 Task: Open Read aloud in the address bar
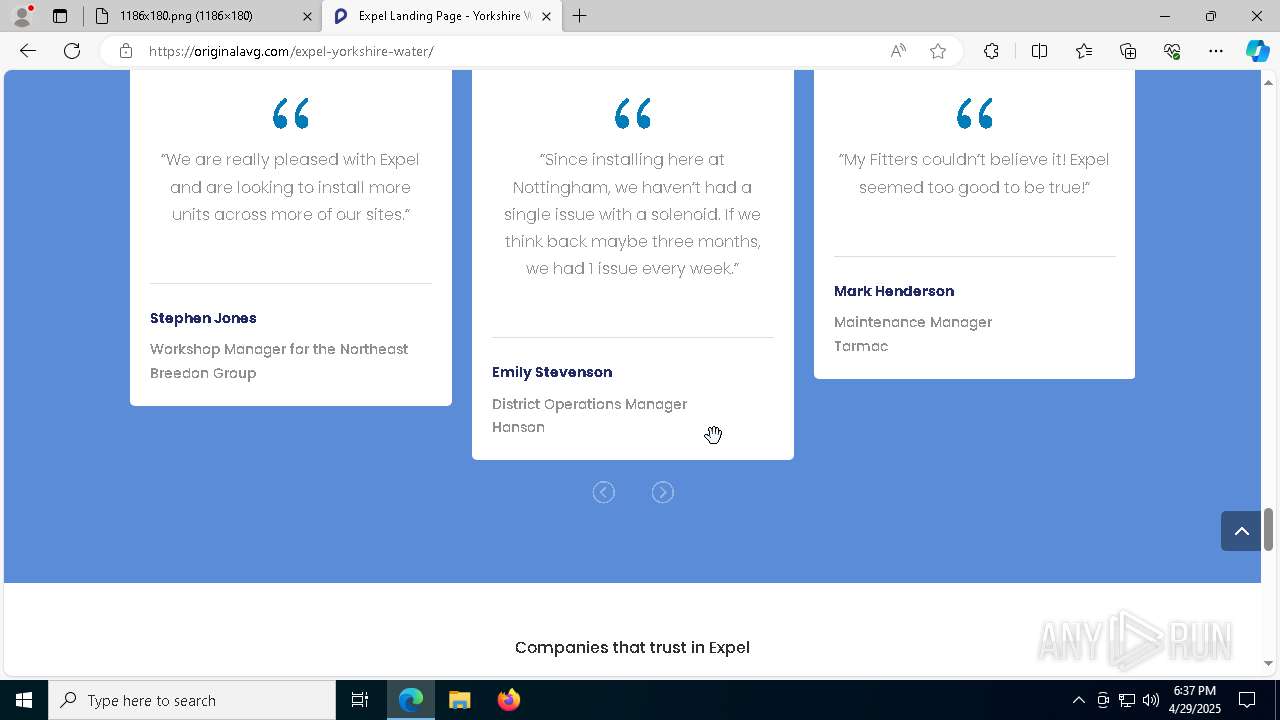[898, 51]
